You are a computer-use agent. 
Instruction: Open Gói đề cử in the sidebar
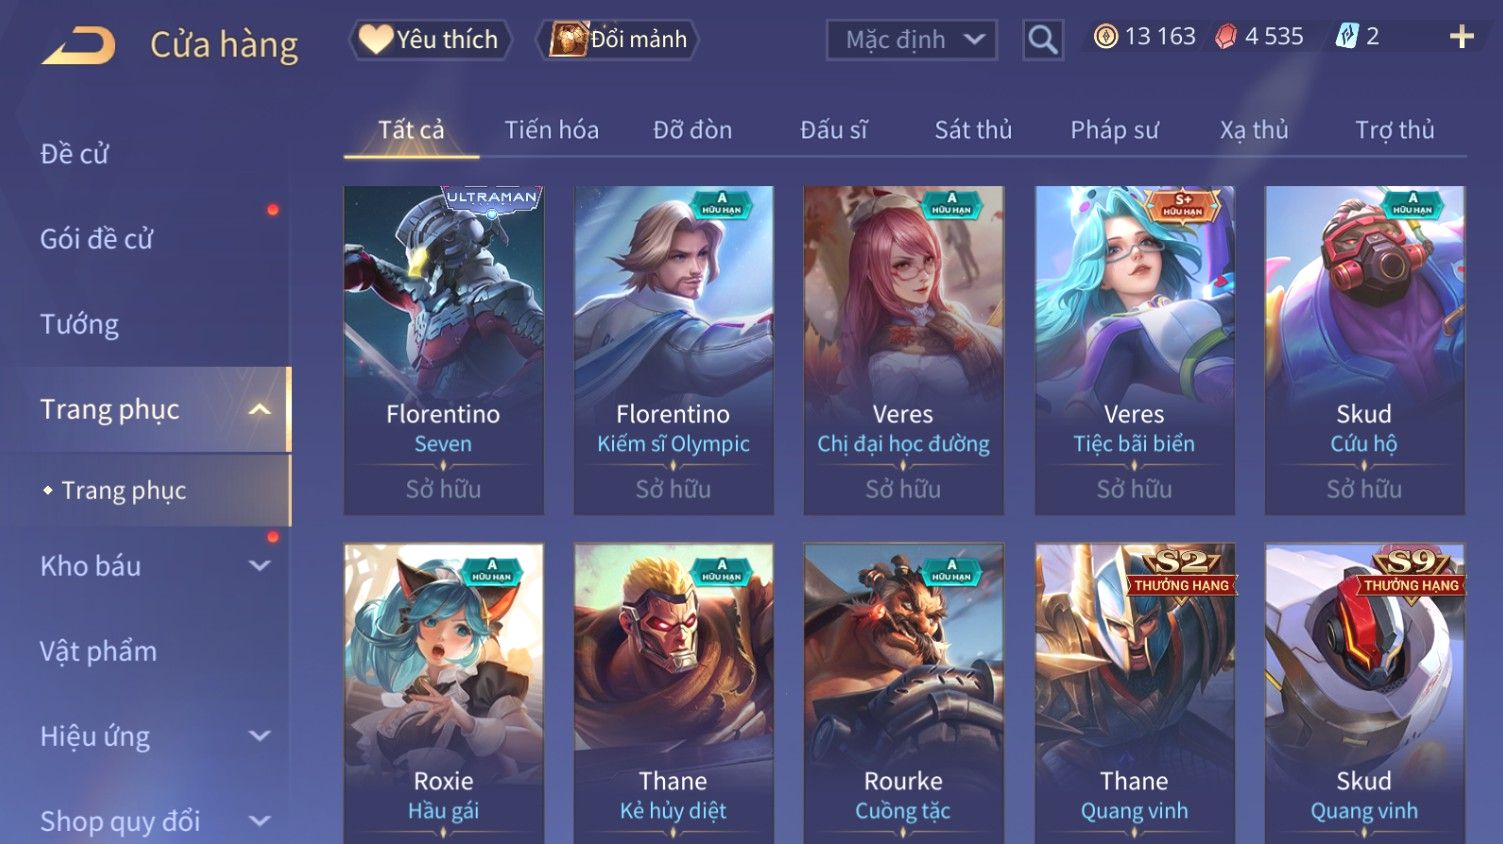(96, 239)
